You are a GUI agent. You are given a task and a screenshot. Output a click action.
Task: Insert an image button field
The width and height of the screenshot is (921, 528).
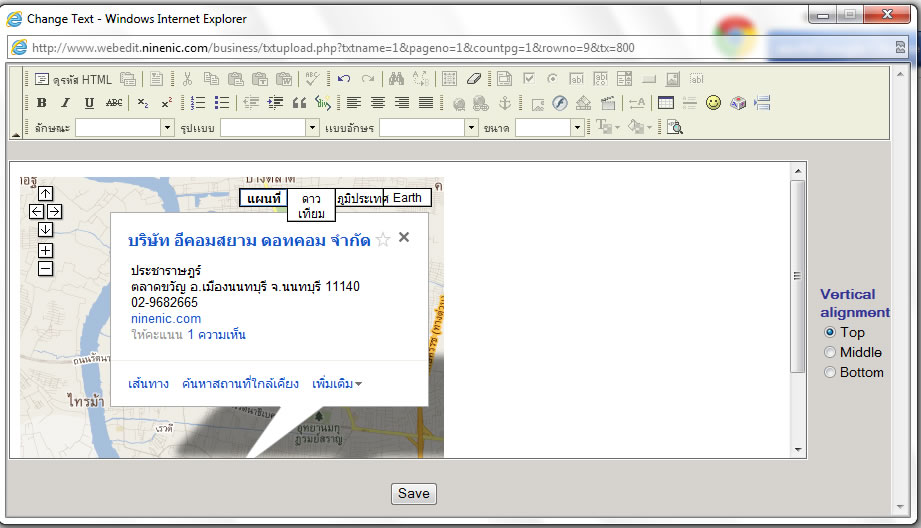673,79
